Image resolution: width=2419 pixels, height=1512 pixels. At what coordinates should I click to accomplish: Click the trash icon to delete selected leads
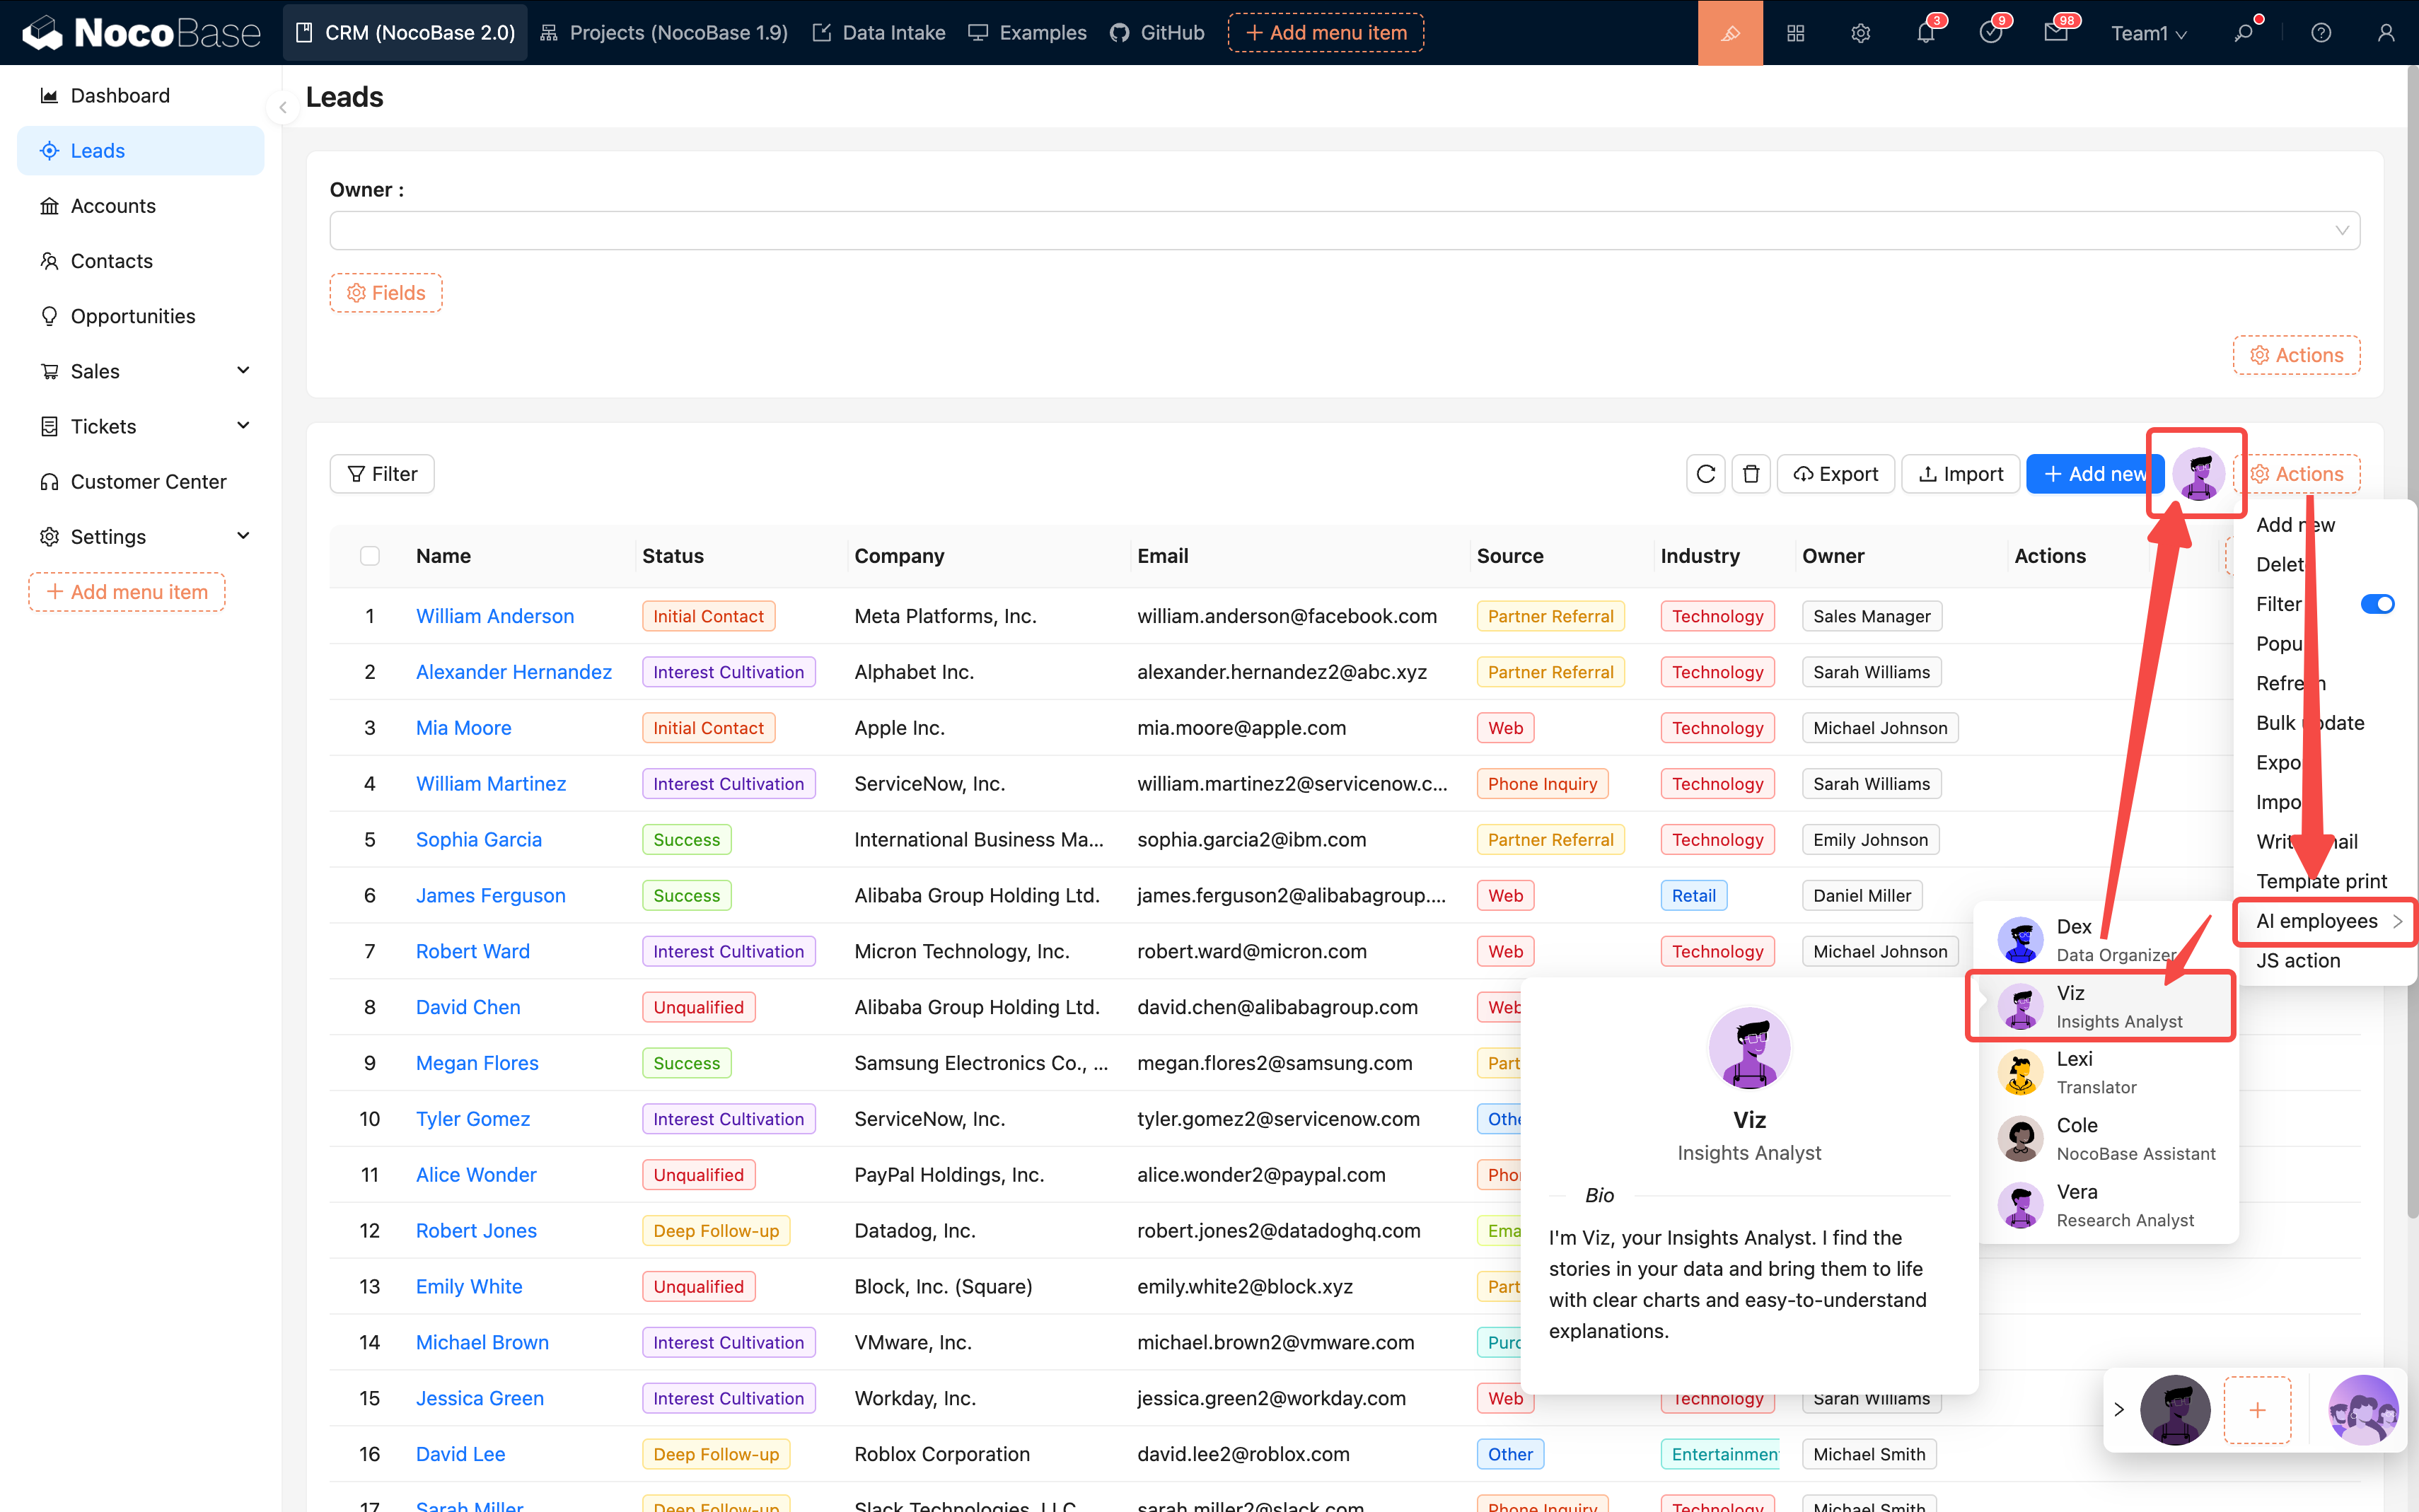pos(1751,473)
